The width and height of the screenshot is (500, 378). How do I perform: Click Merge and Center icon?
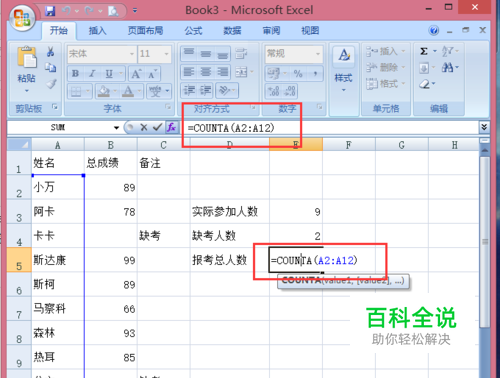tap(242, 72)
